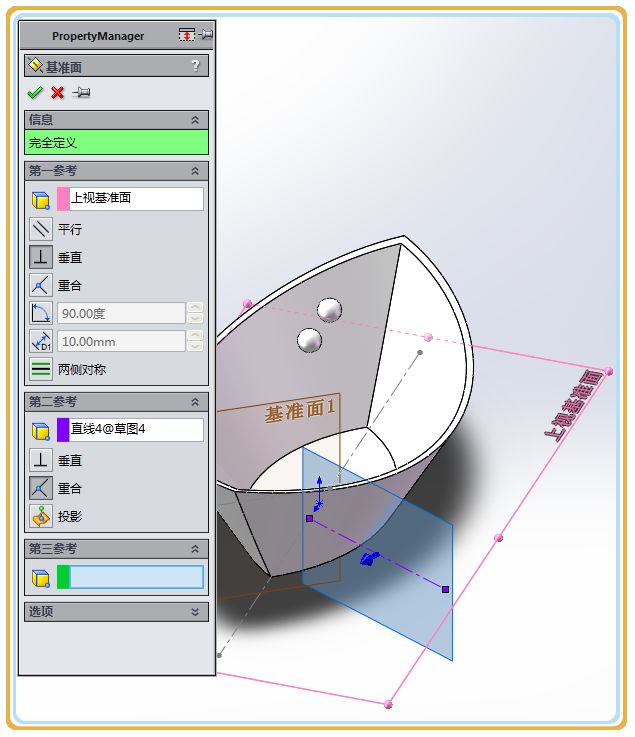The image size is (635, 737).
Task: Click the PropertyManager header split panel icon
Action: point(187,35)
